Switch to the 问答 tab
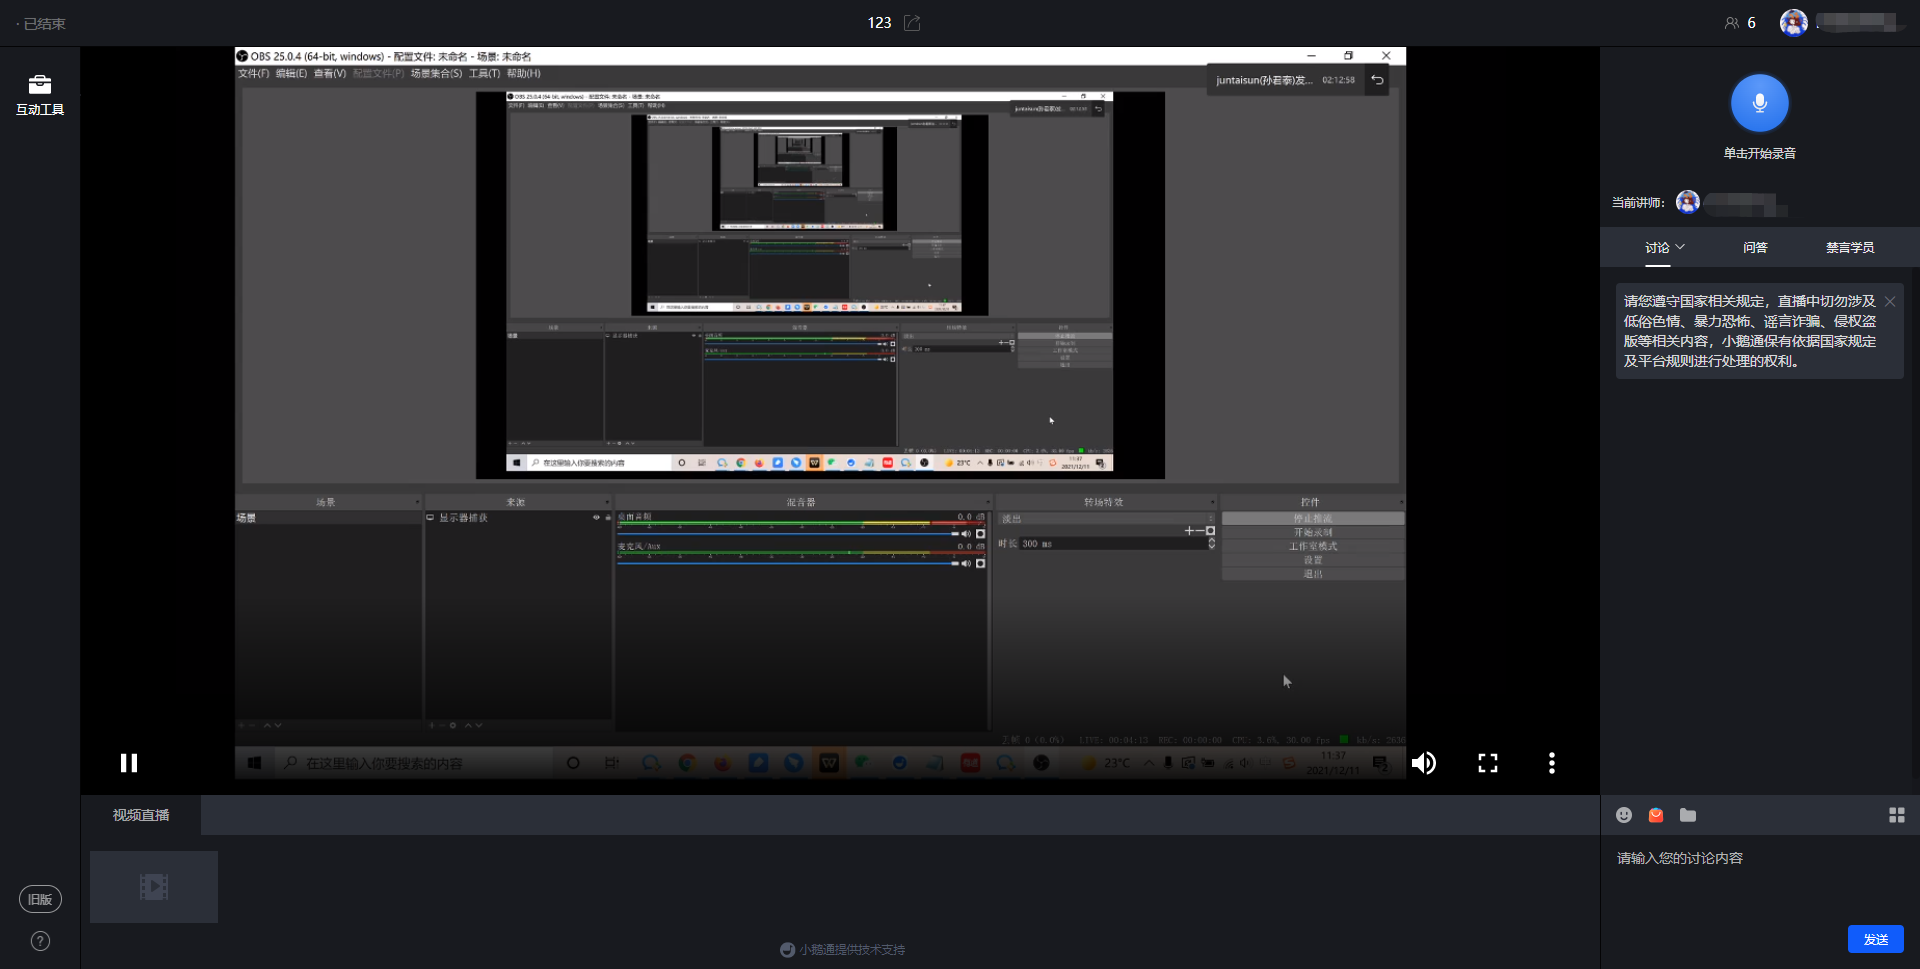Image resolution: width=1920 pixels, height=969 pixels. click(1755, 247)
